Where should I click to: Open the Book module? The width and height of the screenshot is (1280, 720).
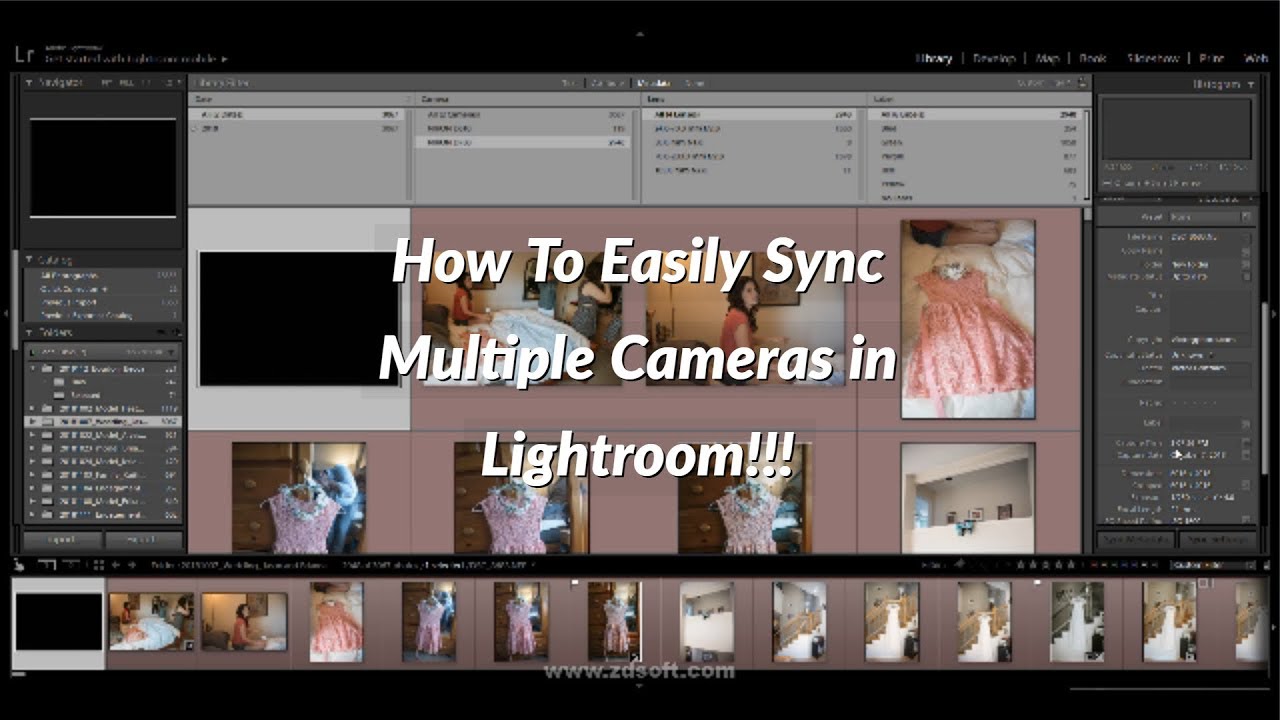[1092, 59]
